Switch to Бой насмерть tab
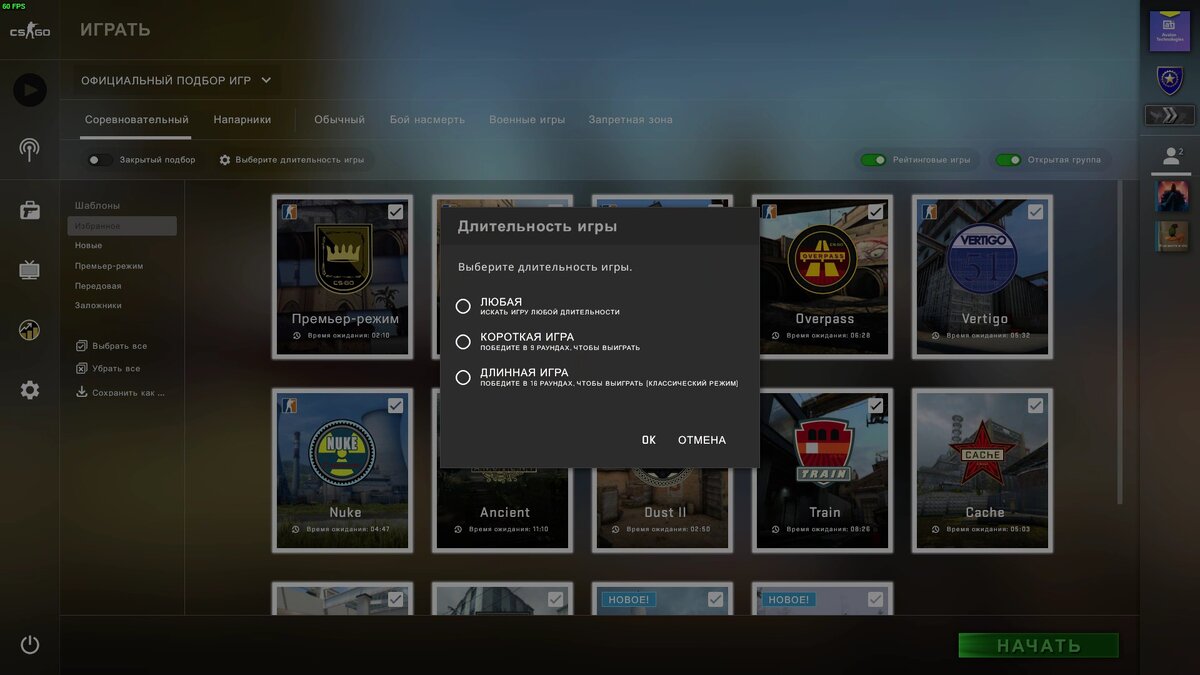The height and width of the screenshot is (675, 1200). 427,120
